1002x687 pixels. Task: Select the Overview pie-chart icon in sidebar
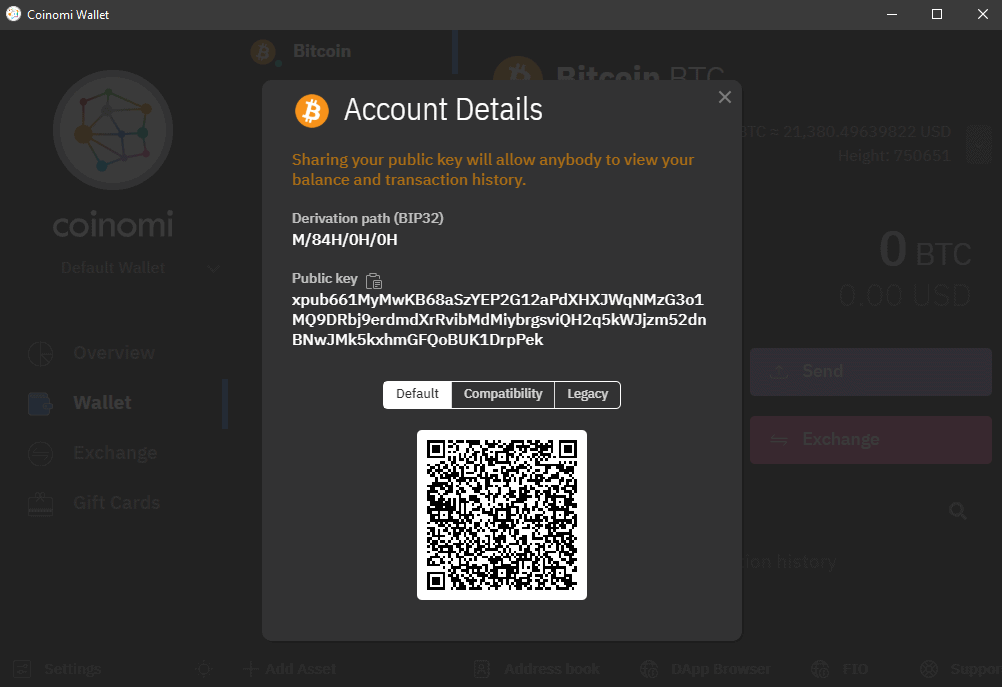(x=40, y=352)
